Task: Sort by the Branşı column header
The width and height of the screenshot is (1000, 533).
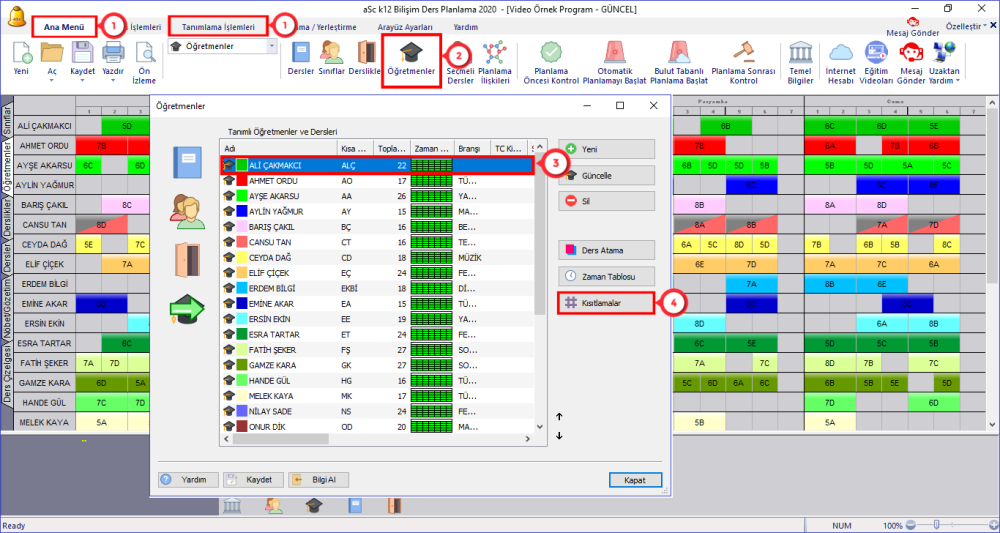Action: click(472, 149)
